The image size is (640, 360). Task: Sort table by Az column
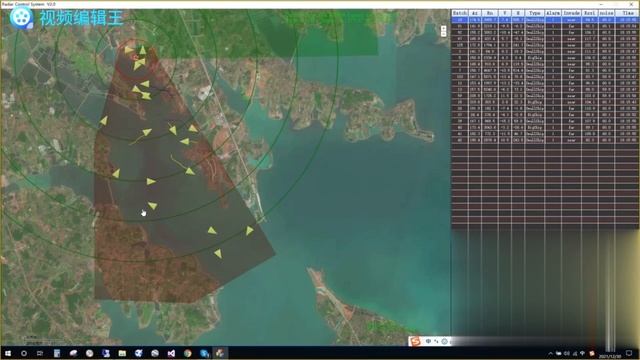click(x=475, y=13)
